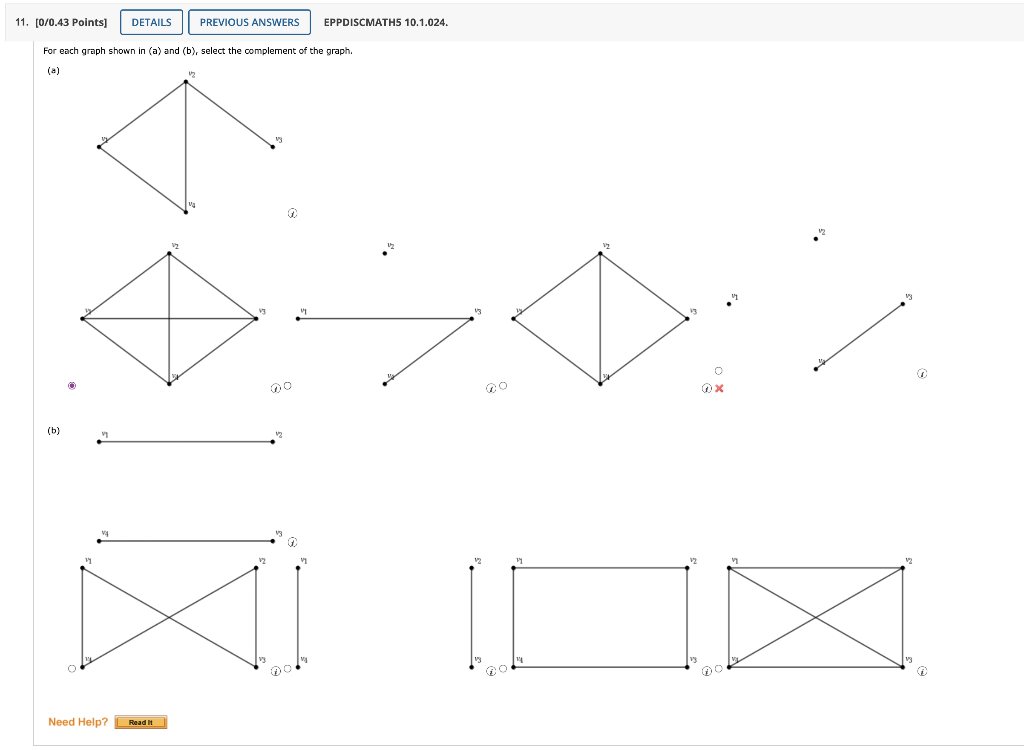Screen dimensions: 1024x750
Task: Open the info icon beside the rectangle graph option
Action: pyautogui.click(x=705, y=669)
